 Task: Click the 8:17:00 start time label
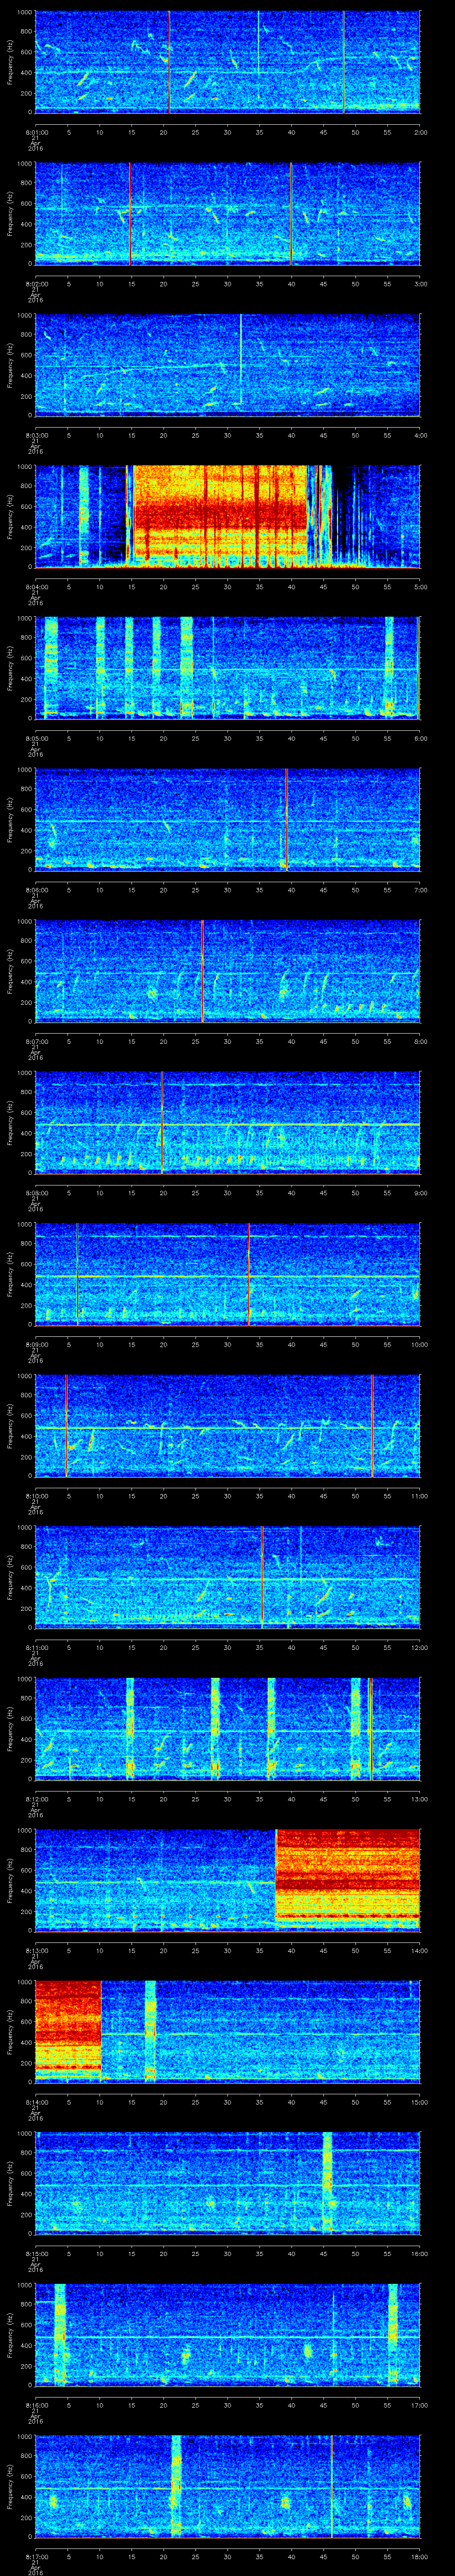click(36, 2557)
